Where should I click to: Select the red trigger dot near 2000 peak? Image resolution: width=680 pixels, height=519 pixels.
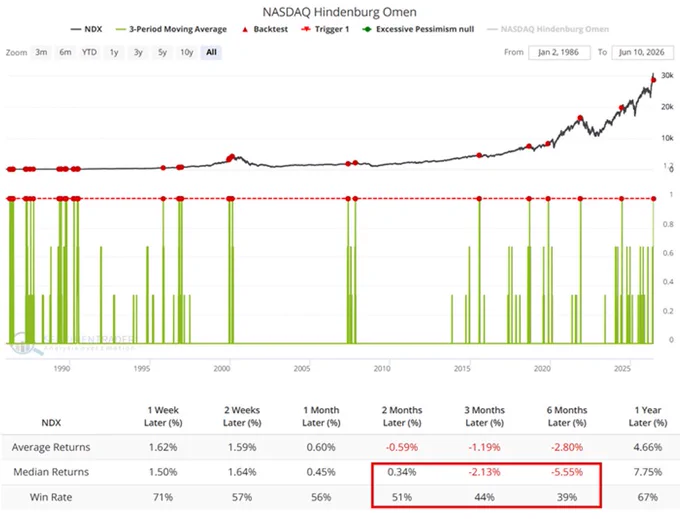(x=231, y=157)
